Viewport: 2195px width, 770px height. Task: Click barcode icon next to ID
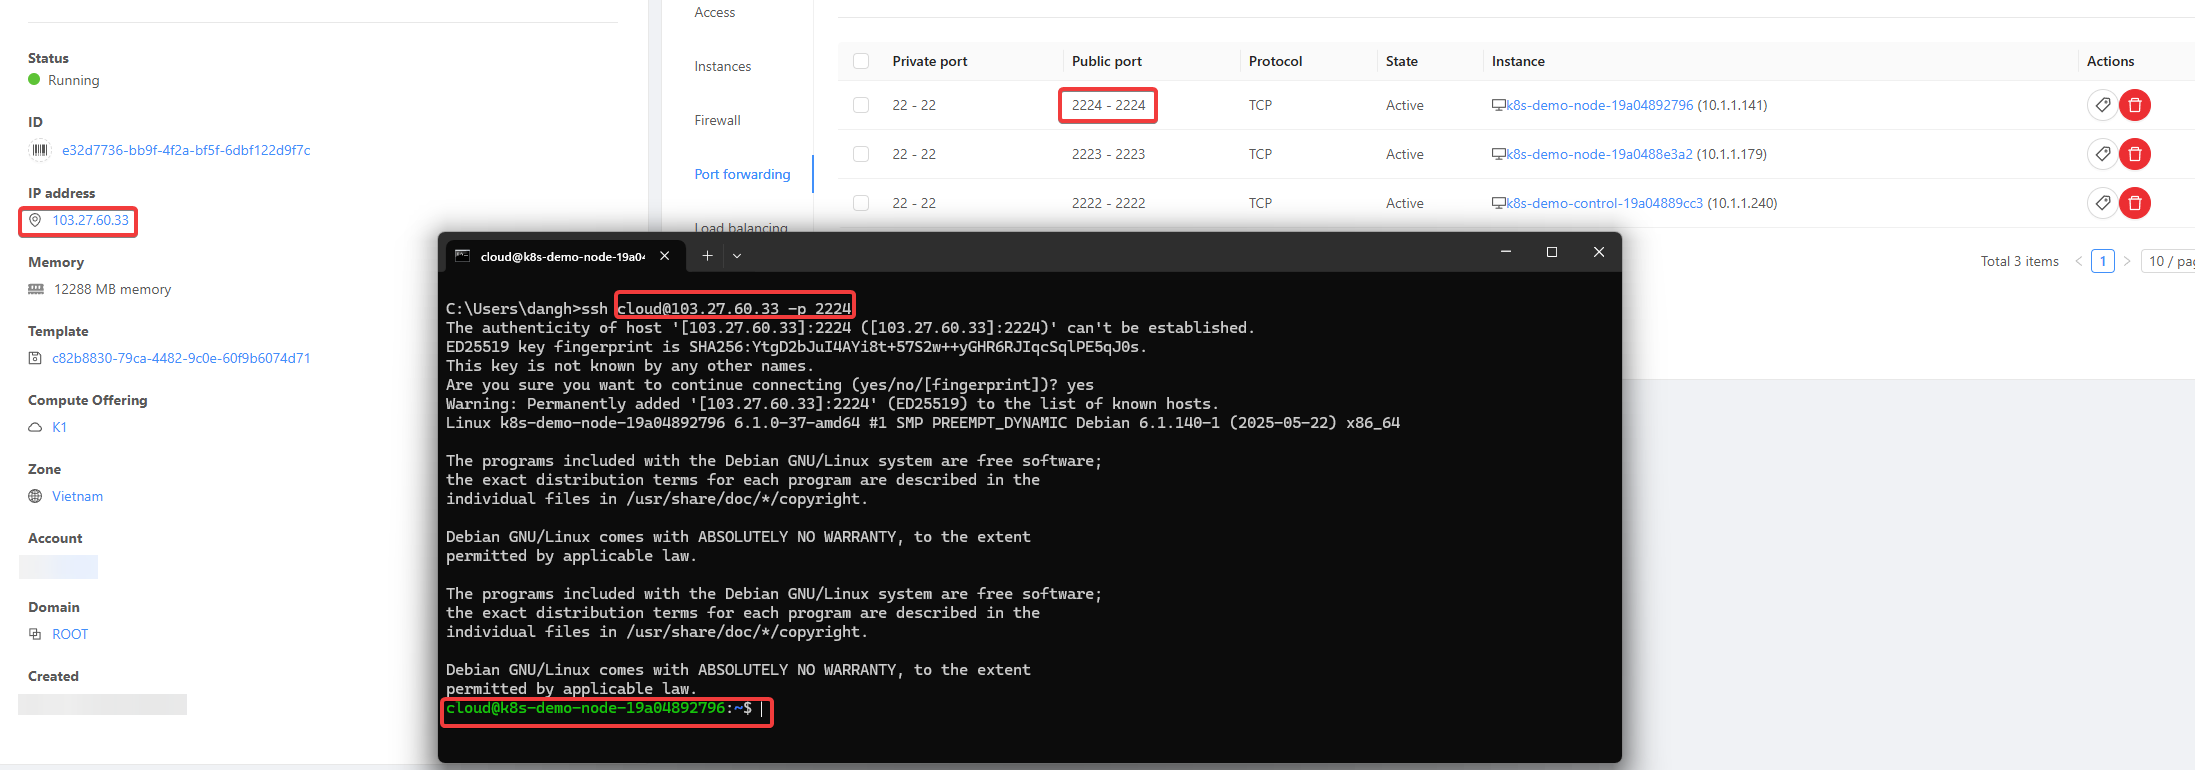click(40, 150)
